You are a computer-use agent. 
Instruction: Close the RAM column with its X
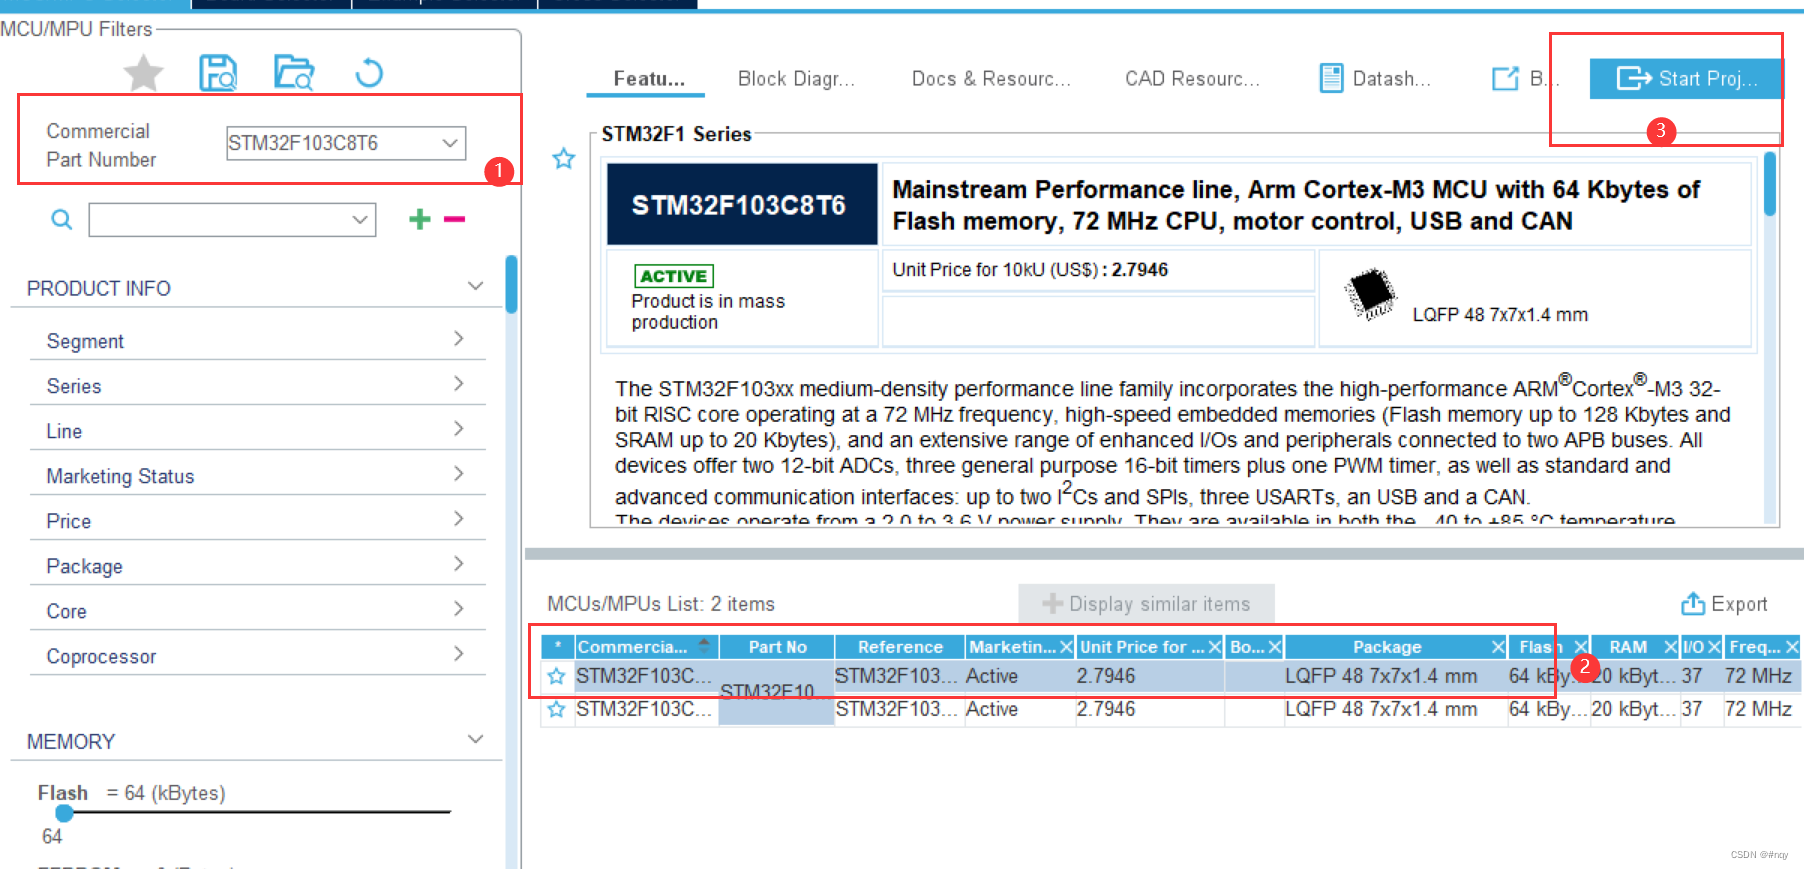coord(1670,647)
